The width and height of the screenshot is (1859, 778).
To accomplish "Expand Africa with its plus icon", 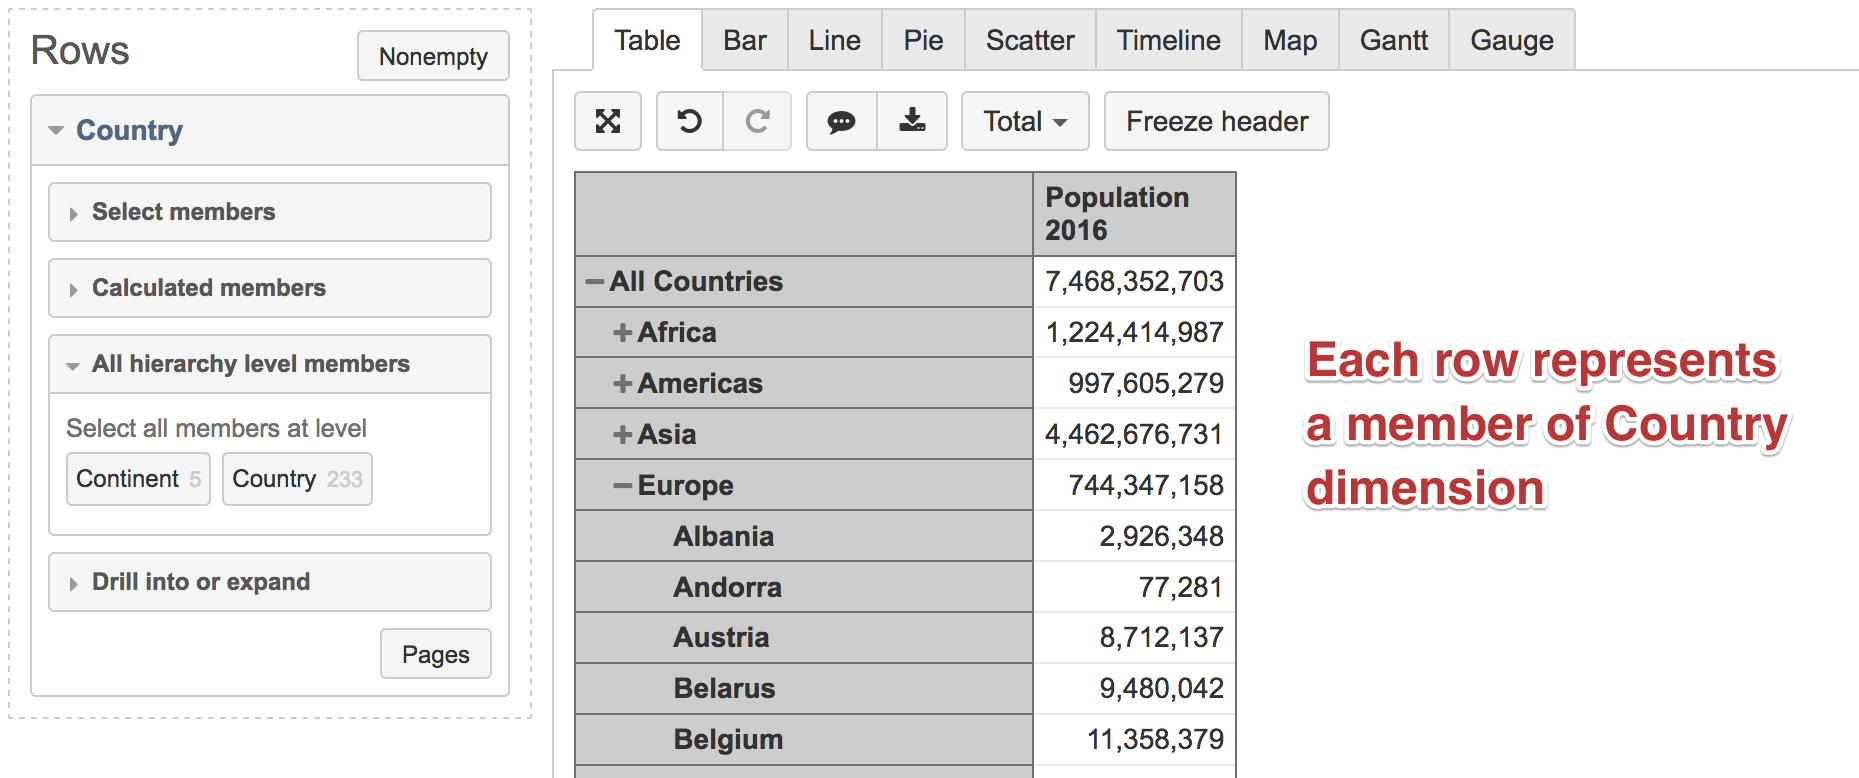I will [x=623, y=333].
